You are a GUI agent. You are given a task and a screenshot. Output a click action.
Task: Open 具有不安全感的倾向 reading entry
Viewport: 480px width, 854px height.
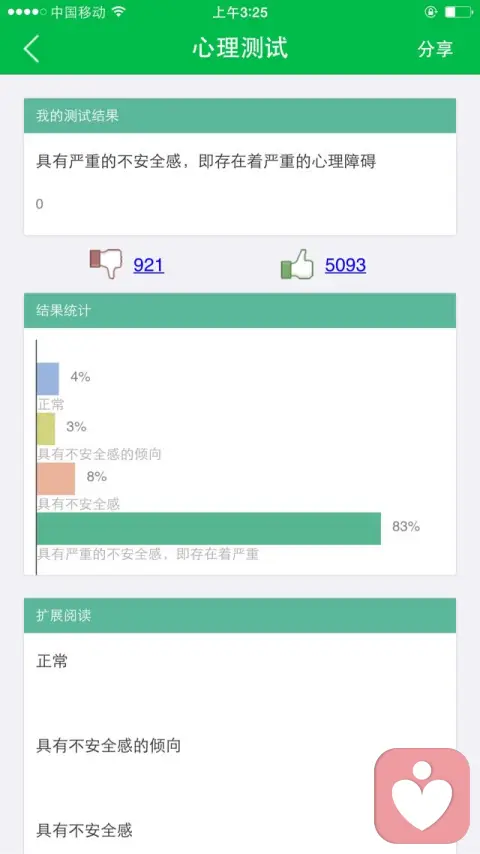(x=108, y=746)
